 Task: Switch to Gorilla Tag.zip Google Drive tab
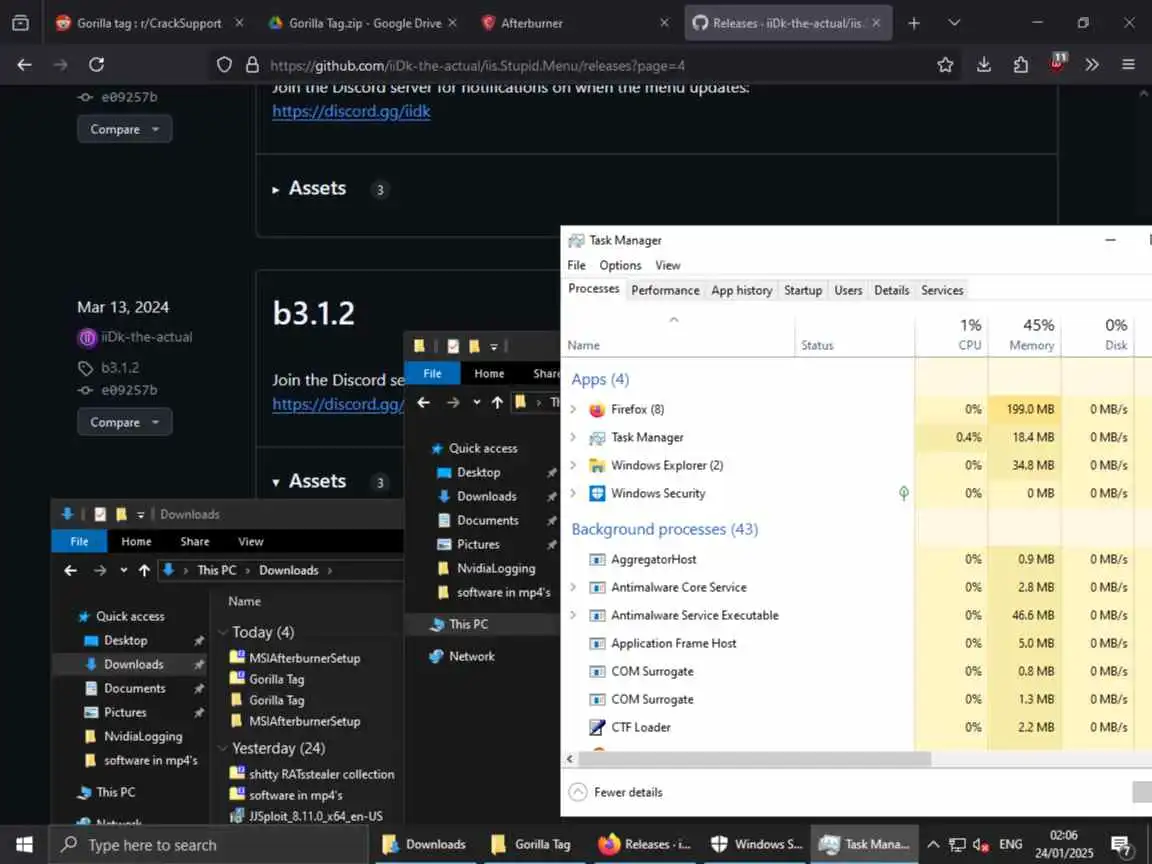tap(361, 24)
